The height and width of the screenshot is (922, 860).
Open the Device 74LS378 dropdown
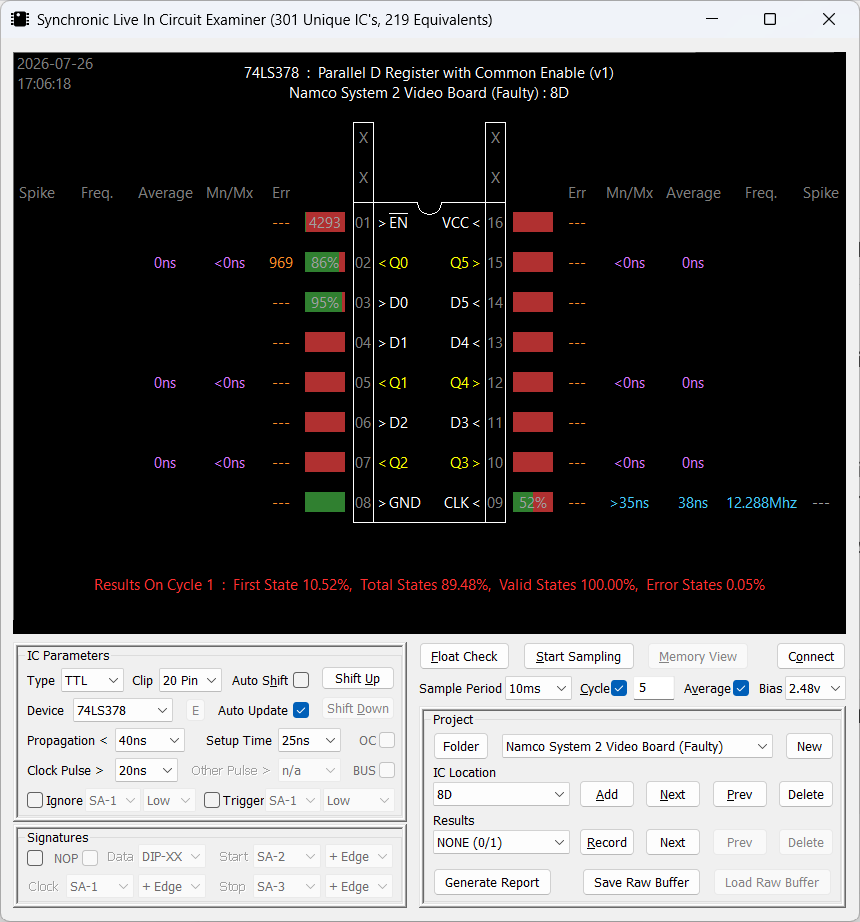(122, 710)
